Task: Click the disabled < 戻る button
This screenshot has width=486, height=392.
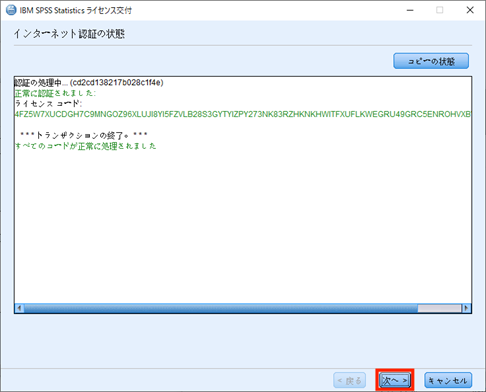Action: (349, 380)
